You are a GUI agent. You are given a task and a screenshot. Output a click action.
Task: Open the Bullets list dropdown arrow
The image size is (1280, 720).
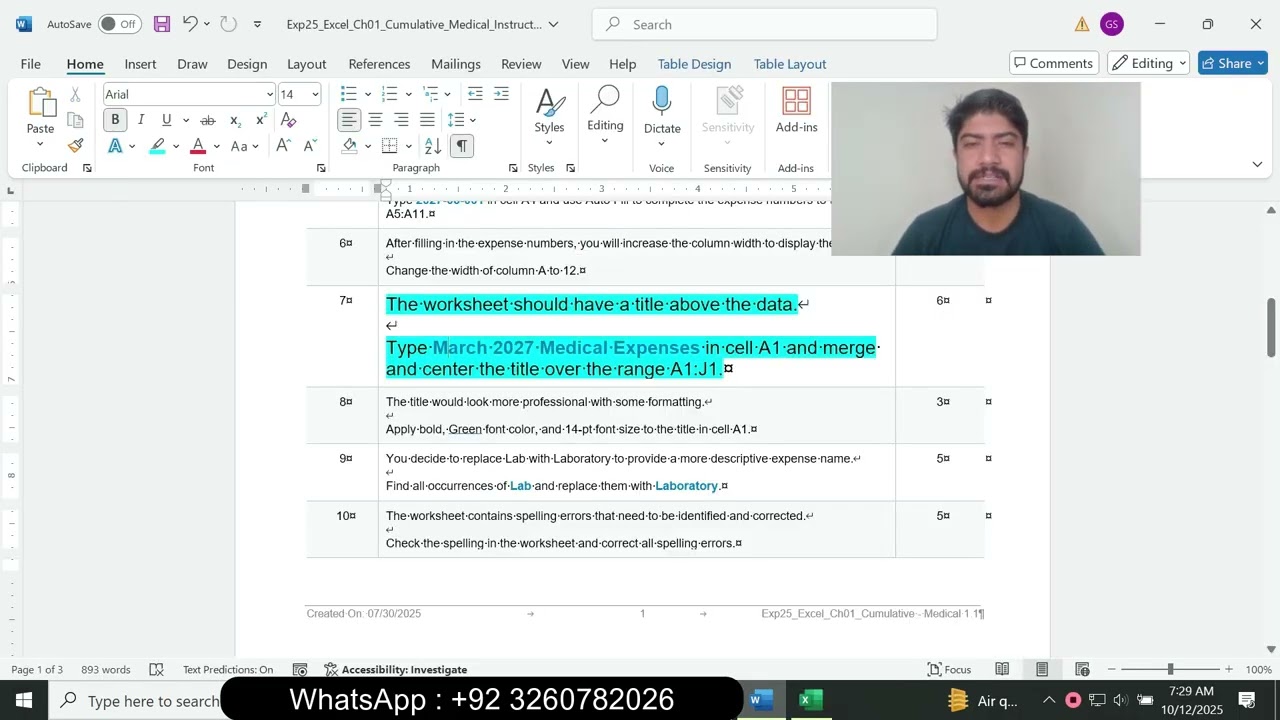(x=368, y=94)
